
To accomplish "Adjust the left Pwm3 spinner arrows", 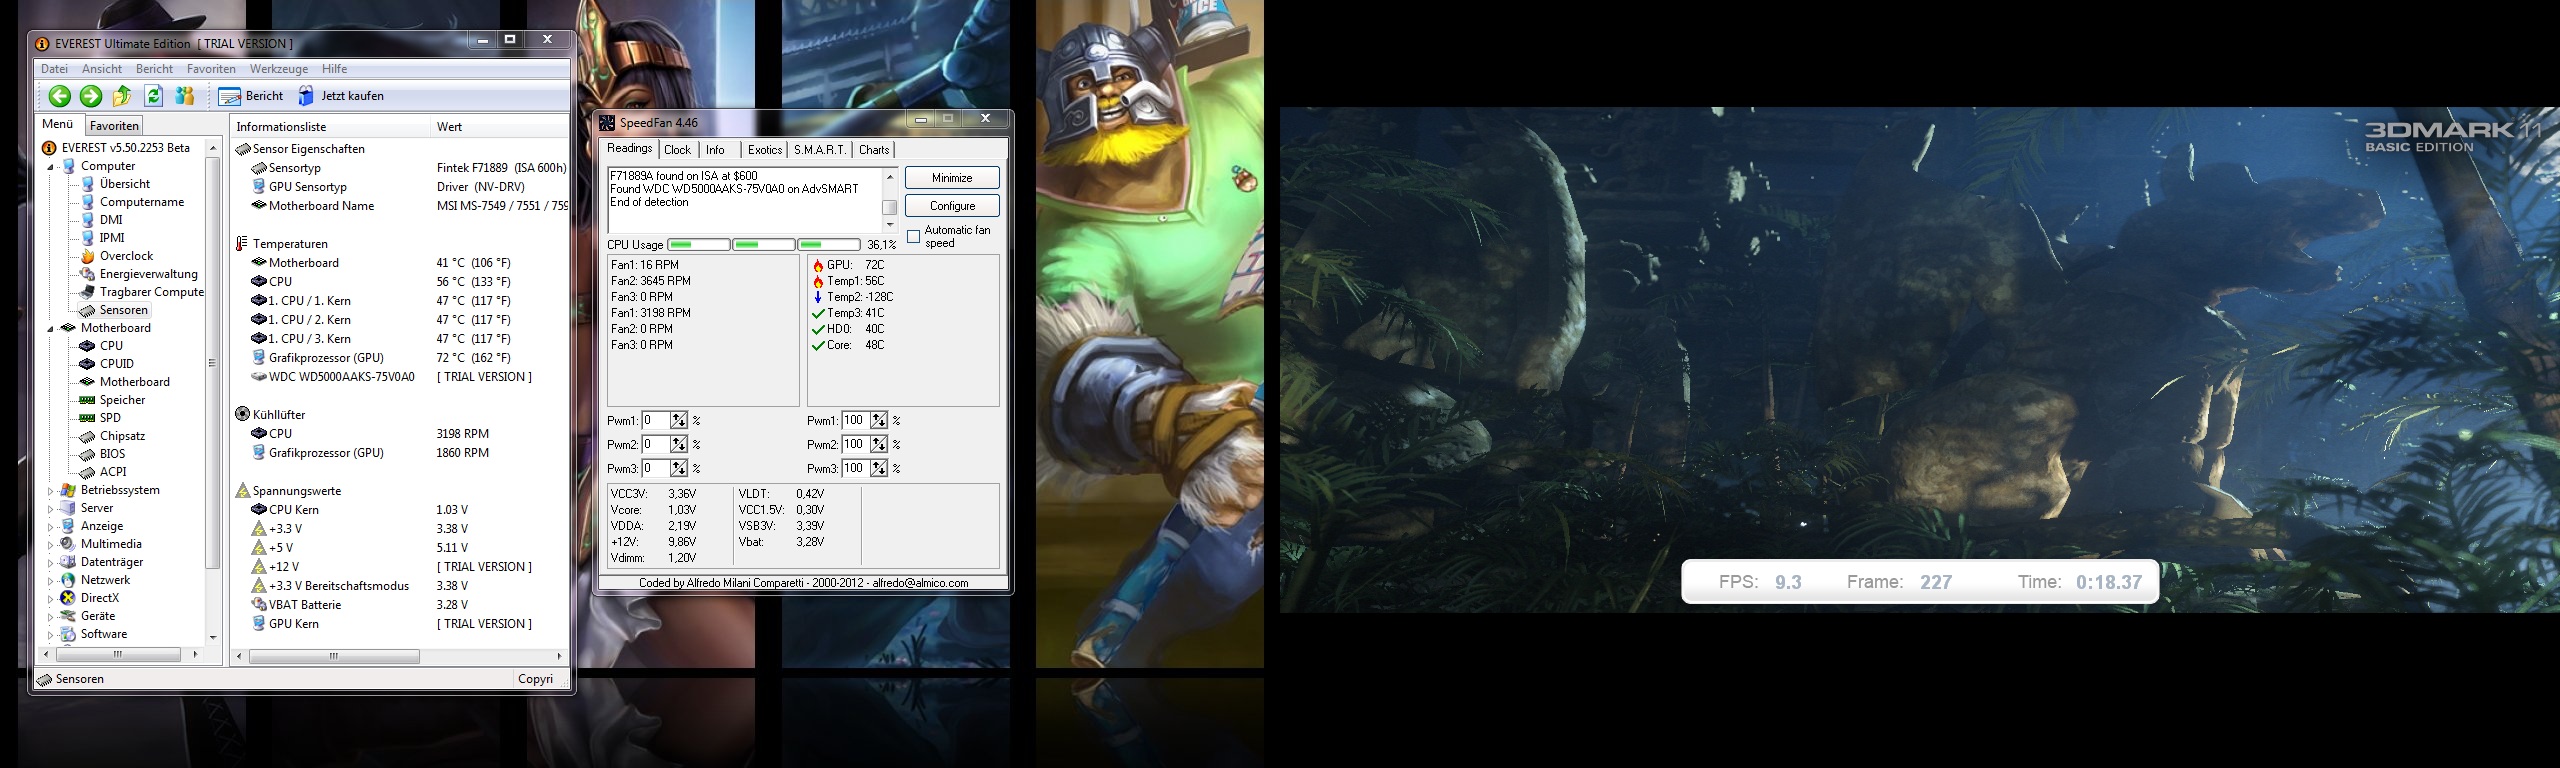I will click(x=679, y=469).
